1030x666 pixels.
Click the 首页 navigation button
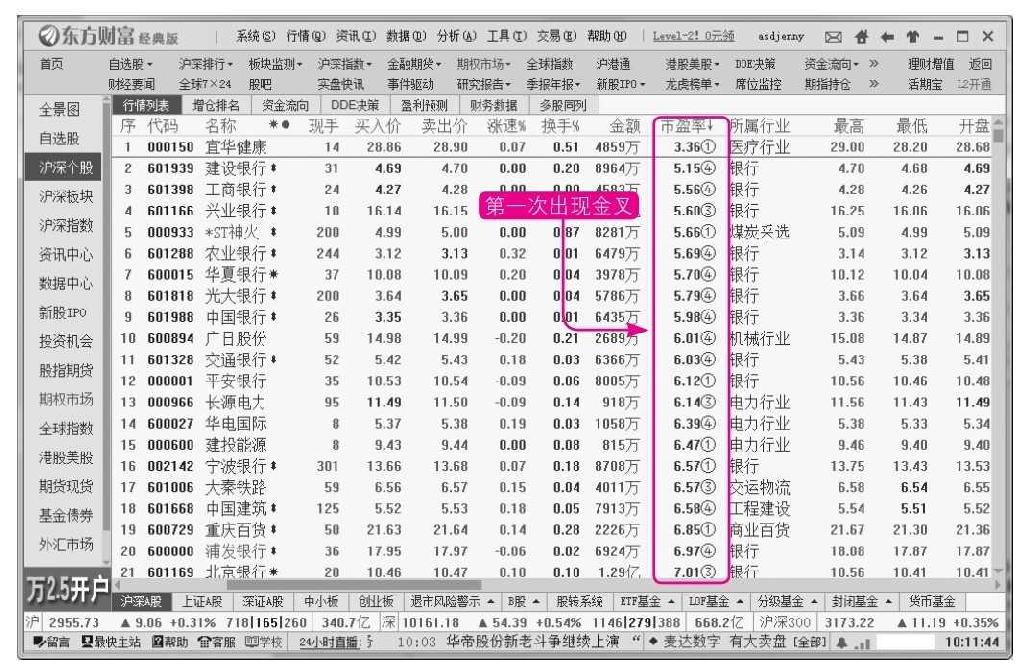point(52,64)
